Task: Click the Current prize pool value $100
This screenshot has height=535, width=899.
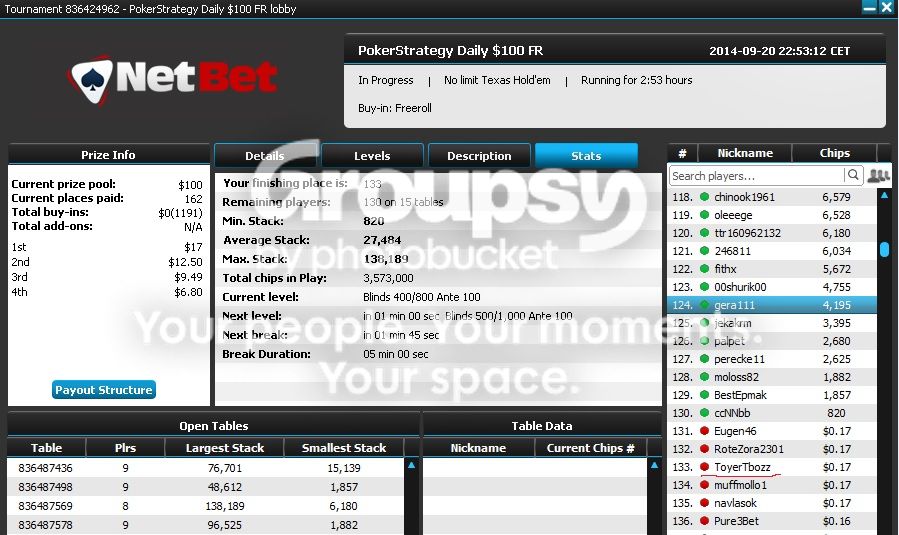Action: (x=190, y=185)
